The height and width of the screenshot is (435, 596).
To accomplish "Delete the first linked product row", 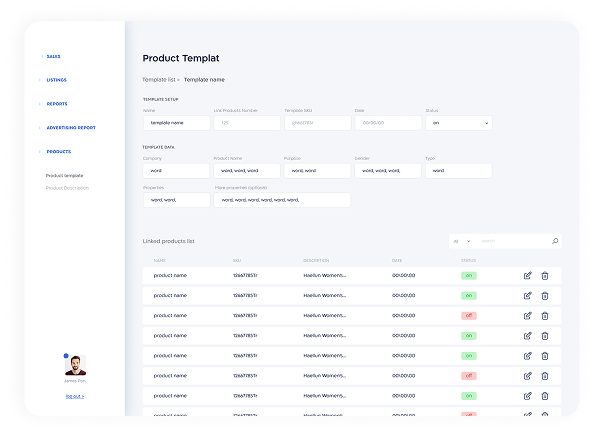I will [x=545, y=276].
